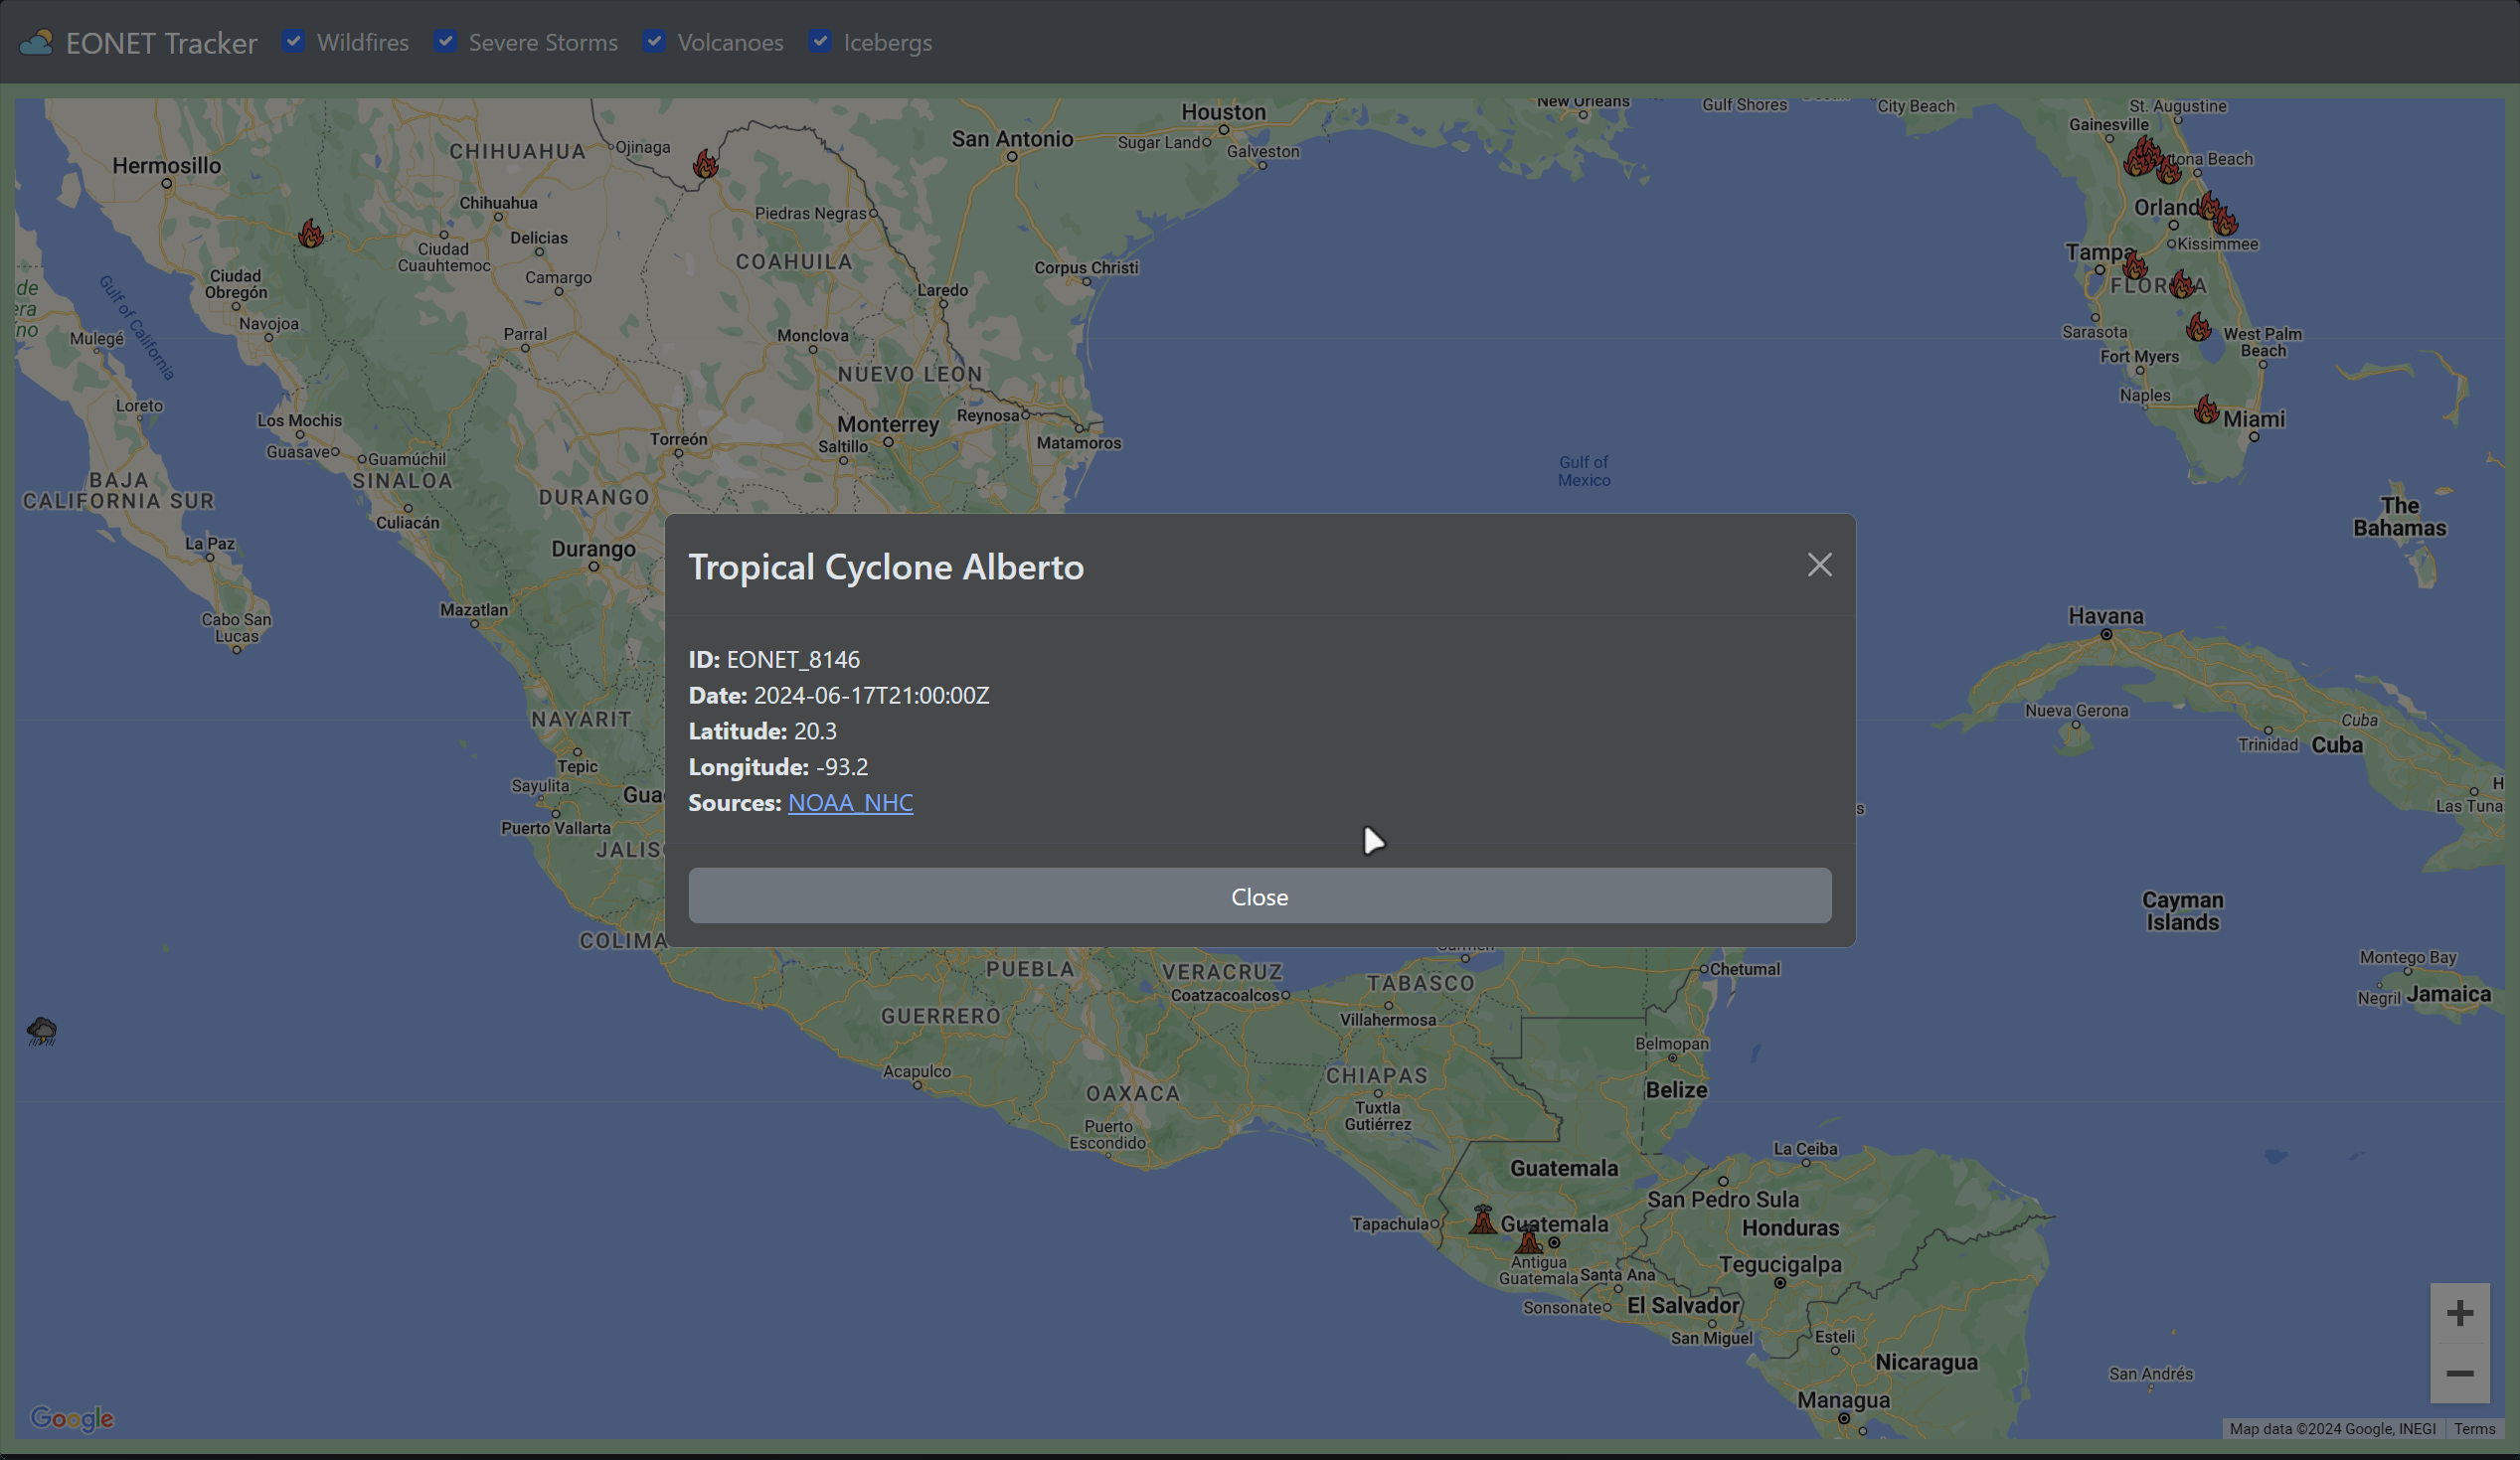Viewport: 2520px width, 1460px height.
Task: Click the Cayman Islands label on map
Action: coord(2182,911)
